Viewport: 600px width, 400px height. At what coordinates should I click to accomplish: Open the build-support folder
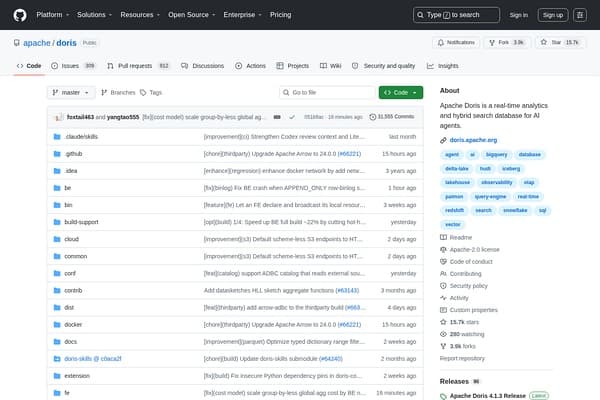pos(81,222)
